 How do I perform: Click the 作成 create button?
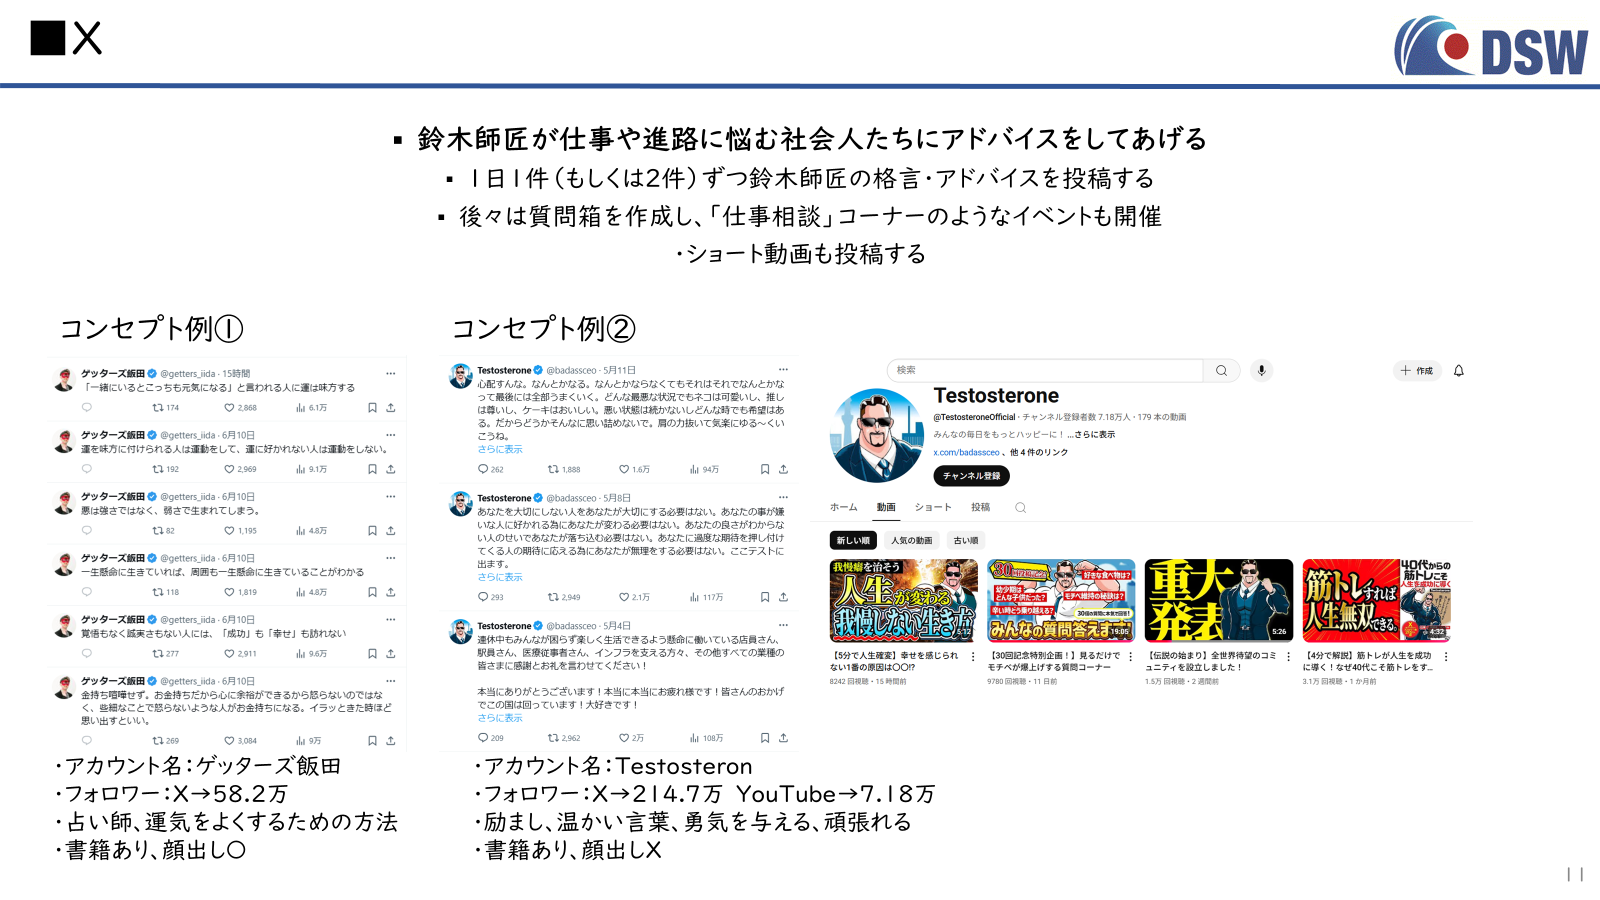(1416, 371)
